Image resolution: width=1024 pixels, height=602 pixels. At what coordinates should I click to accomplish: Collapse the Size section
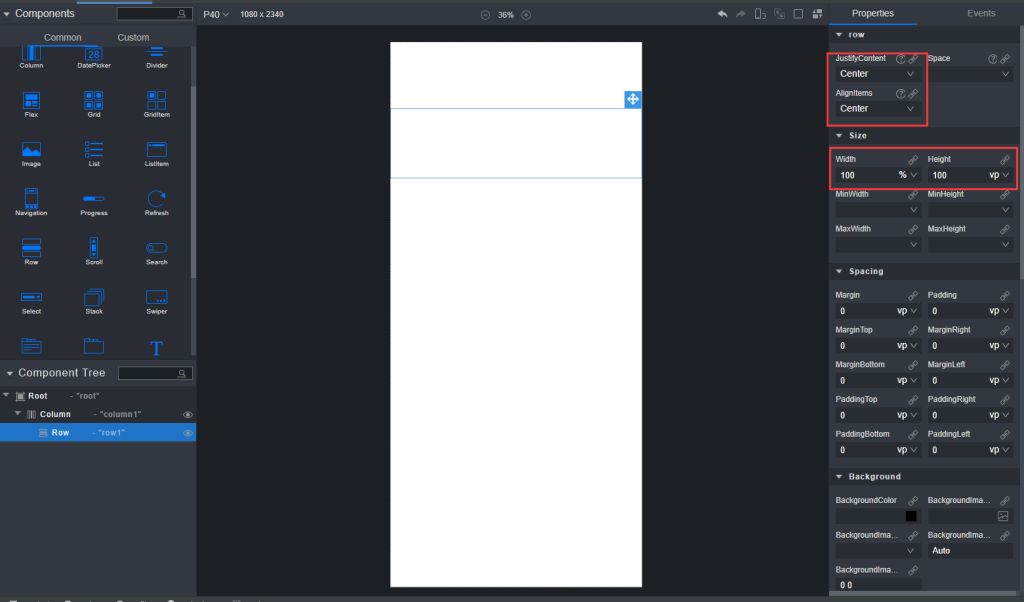tap(839, 136)
